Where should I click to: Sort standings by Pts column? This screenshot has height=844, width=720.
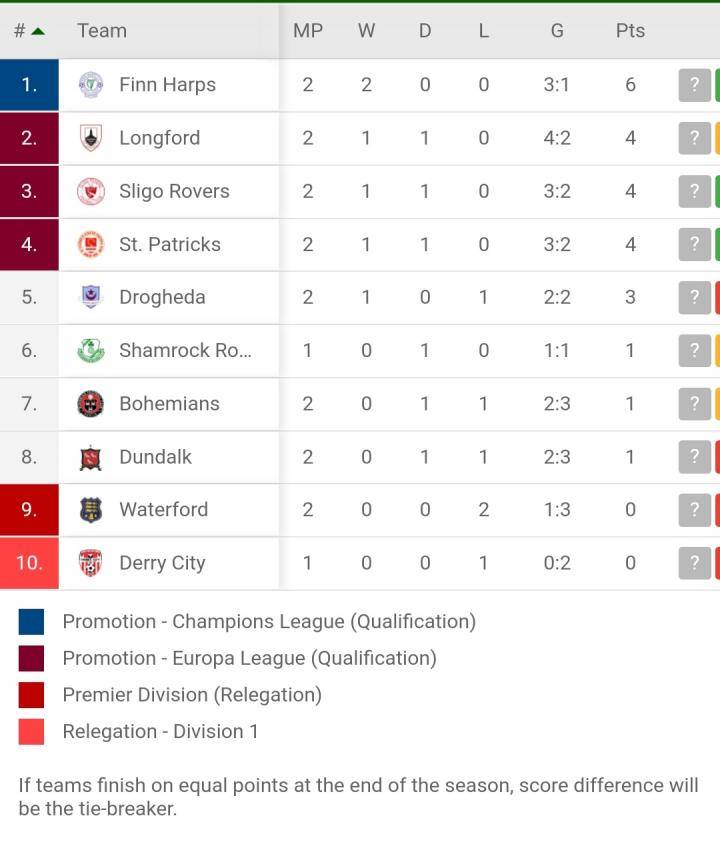click(630, 31)
